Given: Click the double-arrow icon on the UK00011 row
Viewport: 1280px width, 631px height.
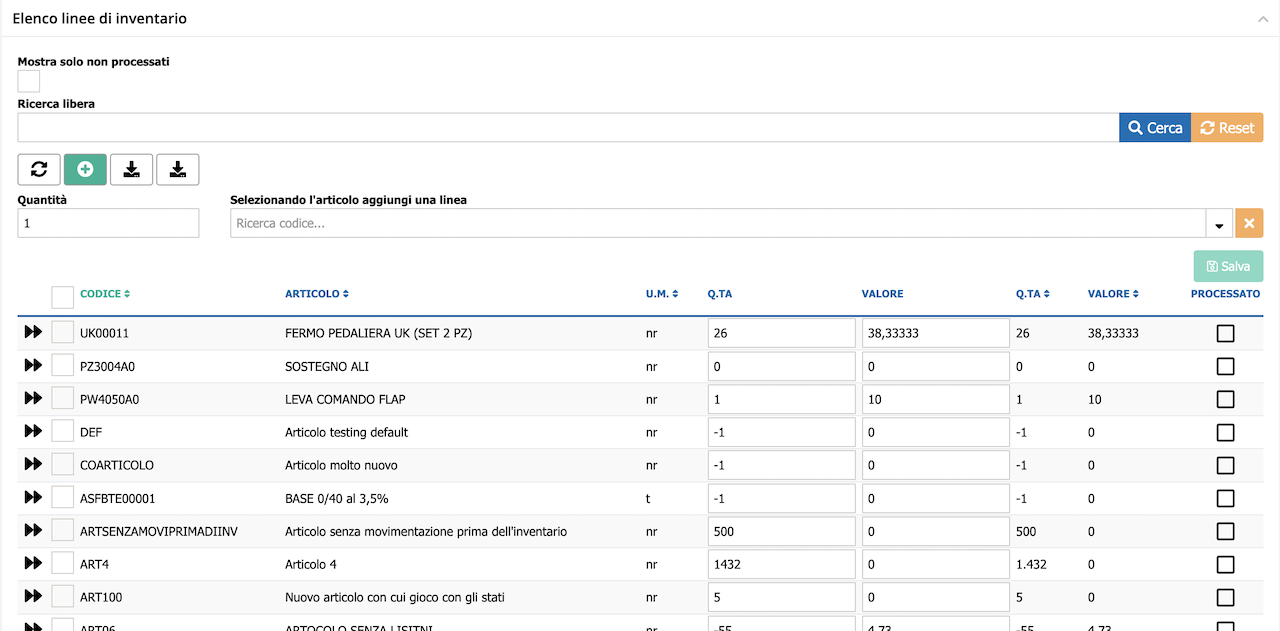Looking at the screenshot, I should pos(33,333).
